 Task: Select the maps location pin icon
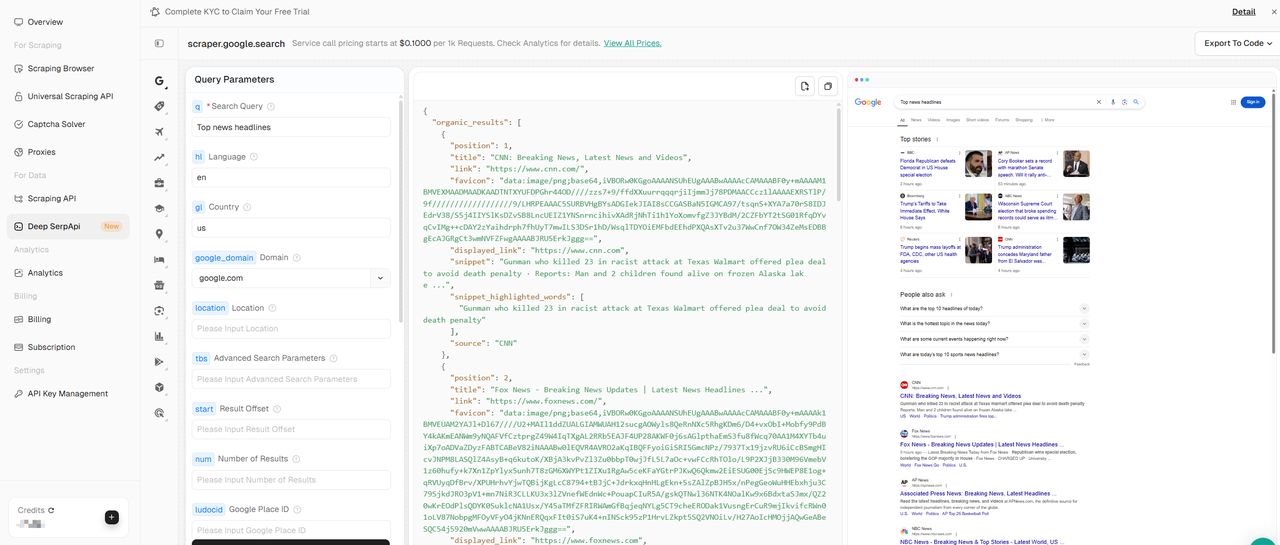[159, 234]
